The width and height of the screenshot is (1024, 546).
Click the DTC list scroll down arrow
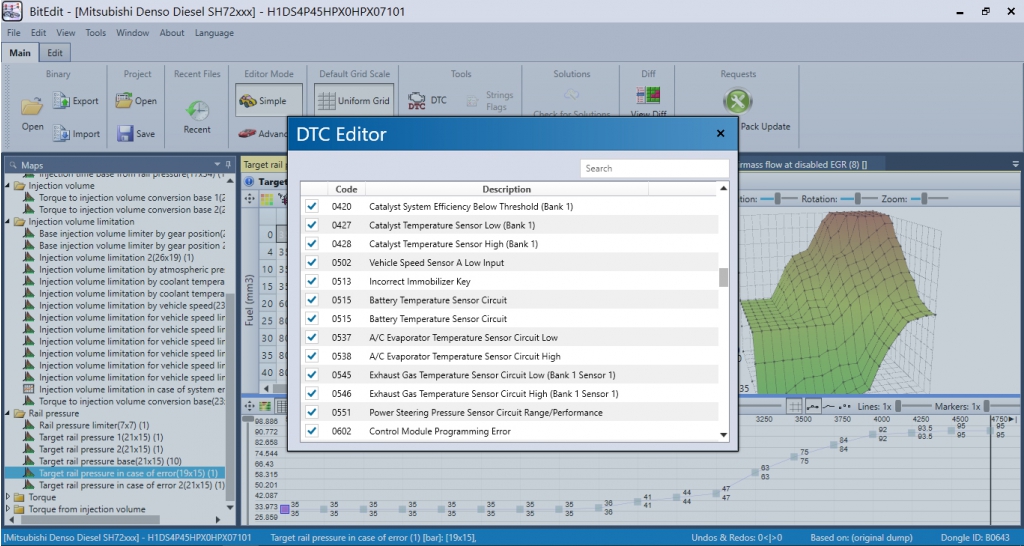723,435
